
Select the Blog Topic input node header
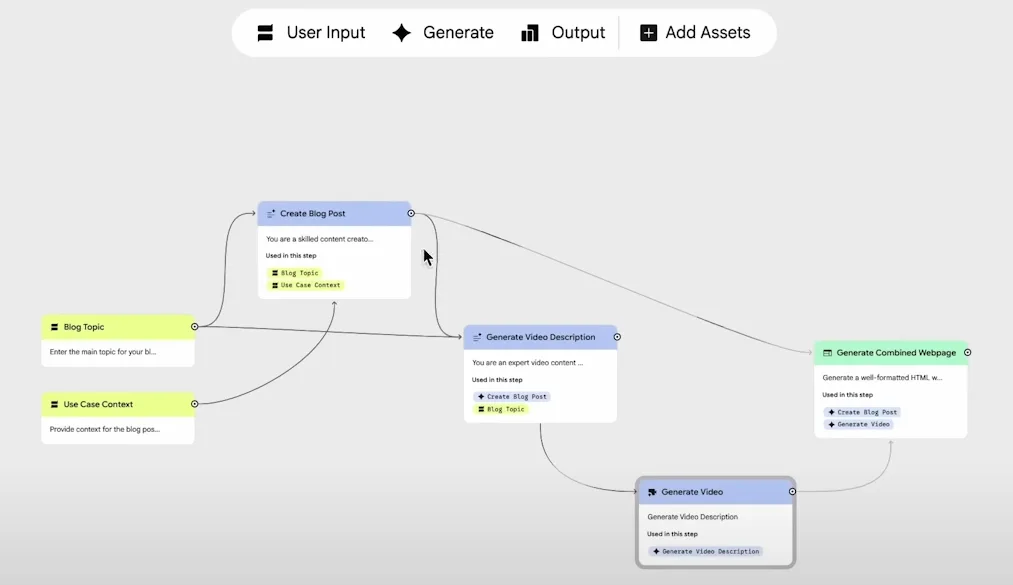tap(118, 327)
